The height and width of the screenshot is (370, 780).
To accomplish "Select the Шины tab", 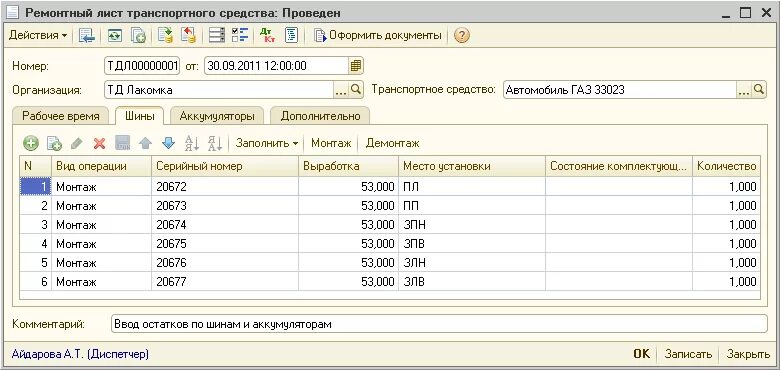I will [x=139, y=116].
